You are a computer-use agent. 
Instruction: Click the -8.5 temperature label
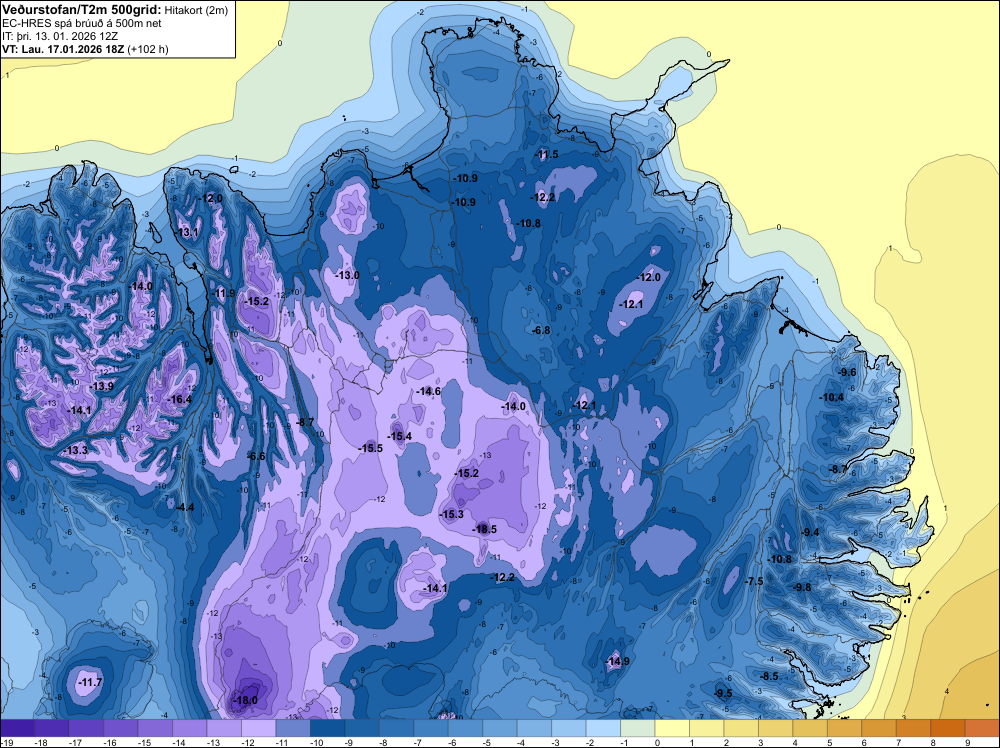769,677
